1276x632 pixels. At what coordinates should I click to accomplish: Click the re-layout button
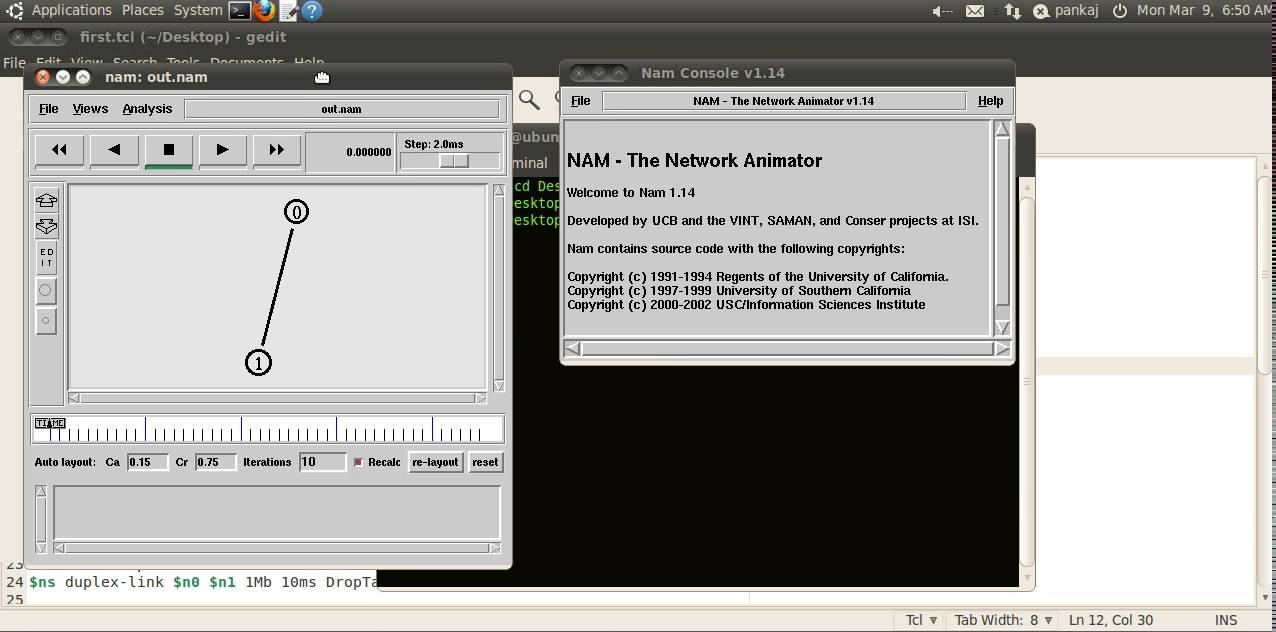(435, 462)
